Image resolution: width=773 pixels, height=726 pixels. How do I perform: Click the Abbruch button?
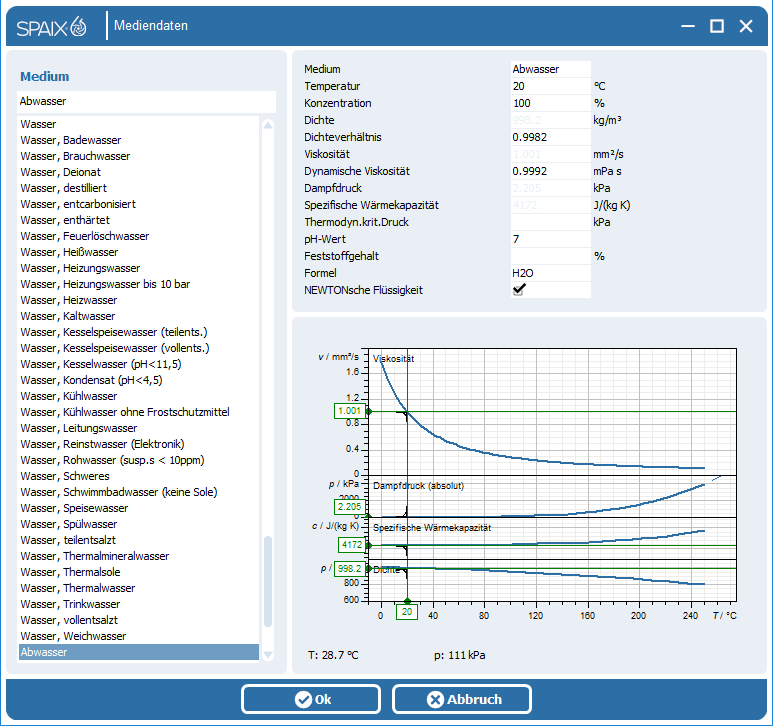tap(462, 699)
